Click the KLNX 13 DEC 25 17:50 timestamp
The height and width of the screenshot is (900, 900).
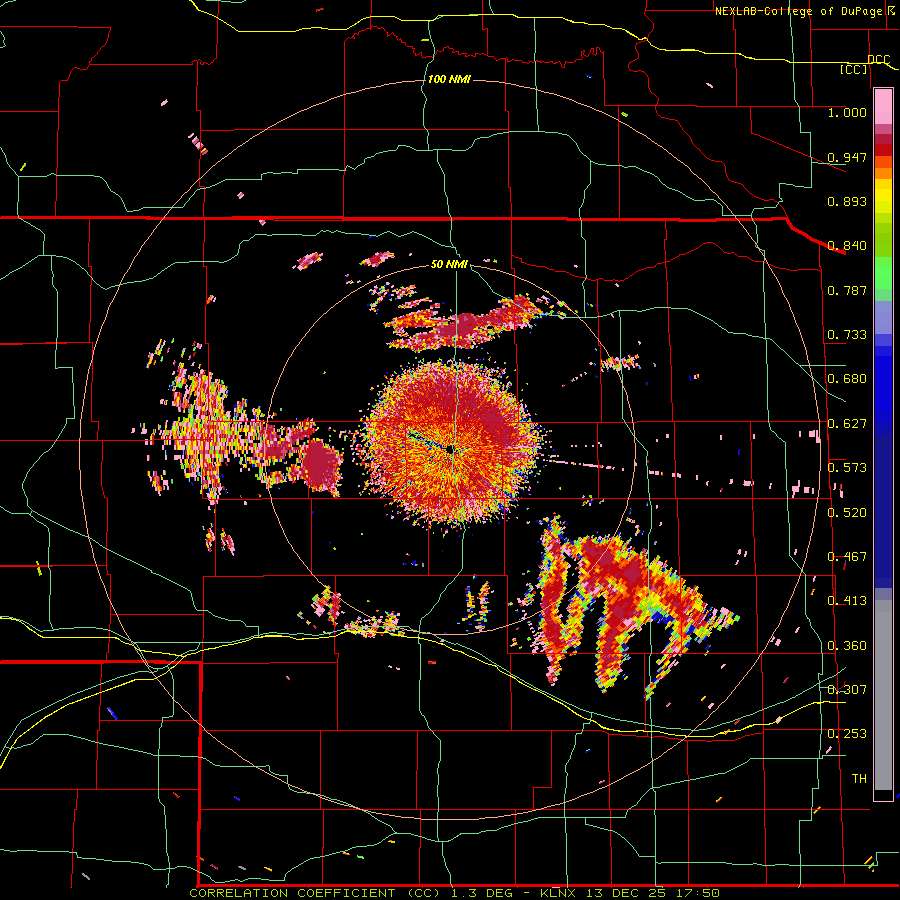click(630, 893)
